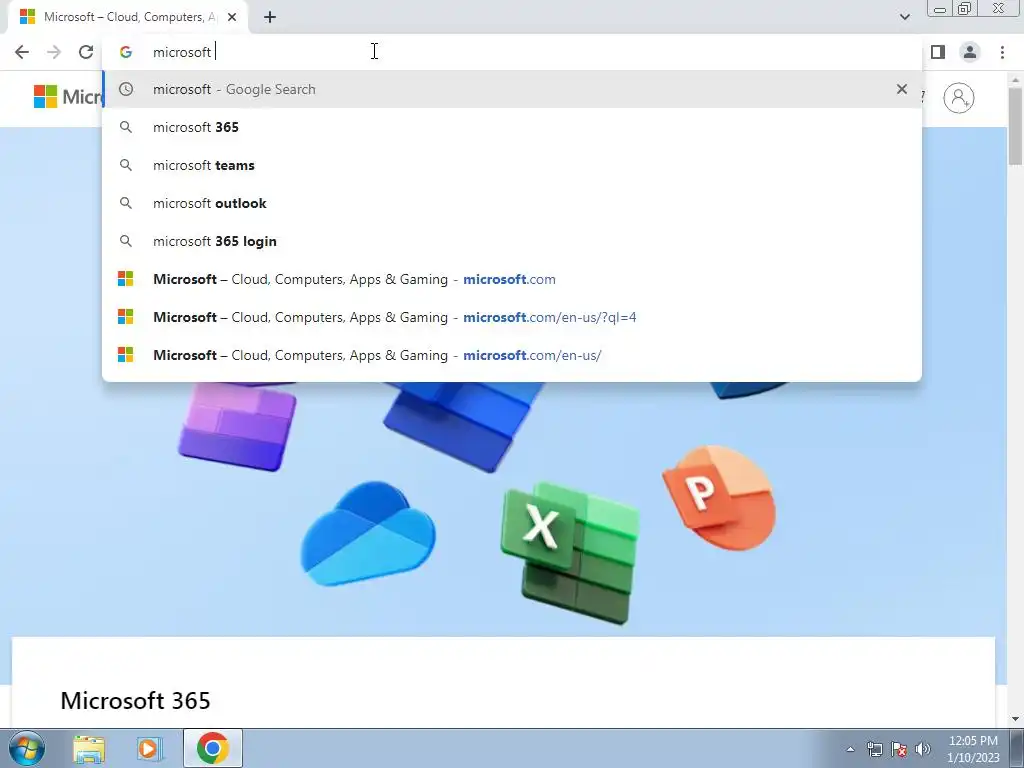1024x768 pixels.
Task: Click the volume speaker tray icon
Action: (x=923, y=749)
